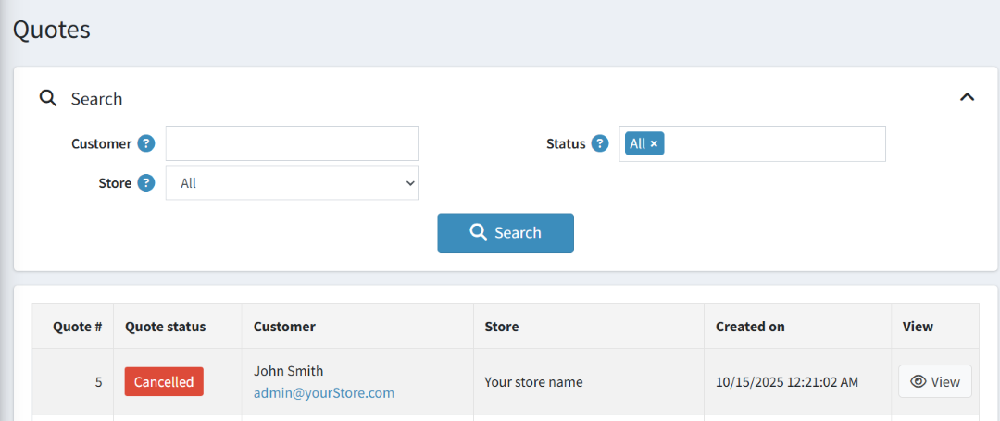Focus the Customer text input field
The height and width of the screenshot is (421, 1000).
(x=292, y=144)
